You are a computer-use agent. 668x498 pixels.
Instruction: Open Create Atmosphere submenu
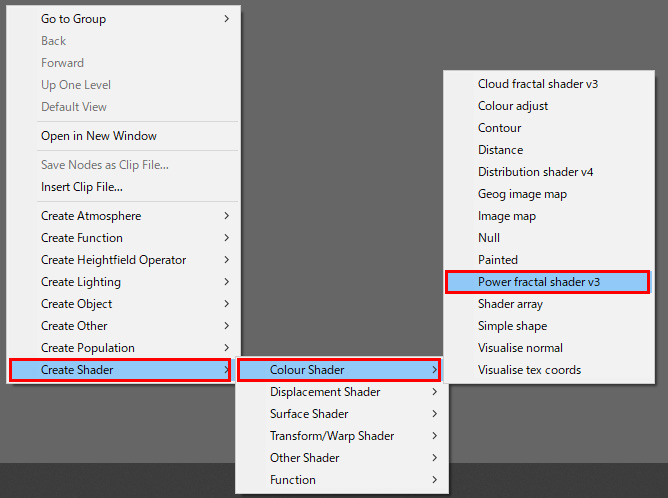[91, 216]
